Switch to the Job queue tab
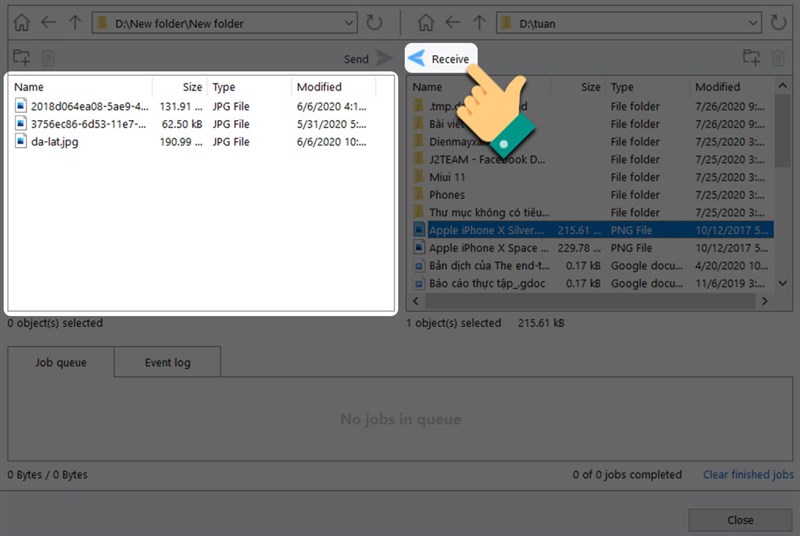Viewport: 800px width, 536px height. coord(61,362)
